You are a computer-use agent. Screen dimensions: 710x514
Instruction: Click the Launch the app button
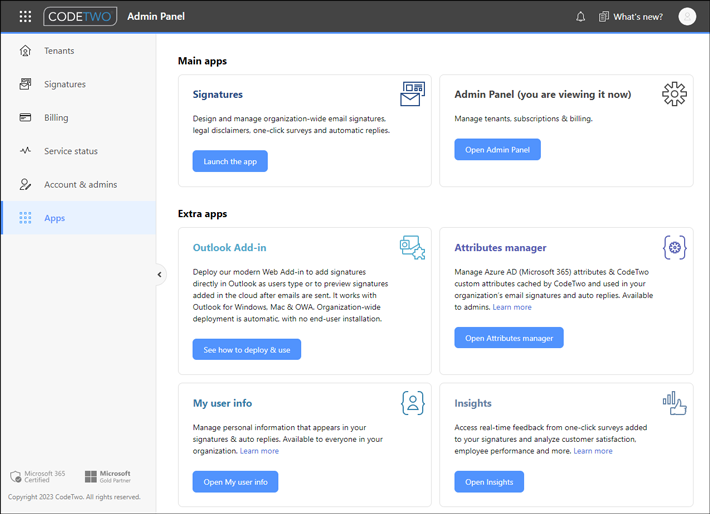[x=230, y=161]
